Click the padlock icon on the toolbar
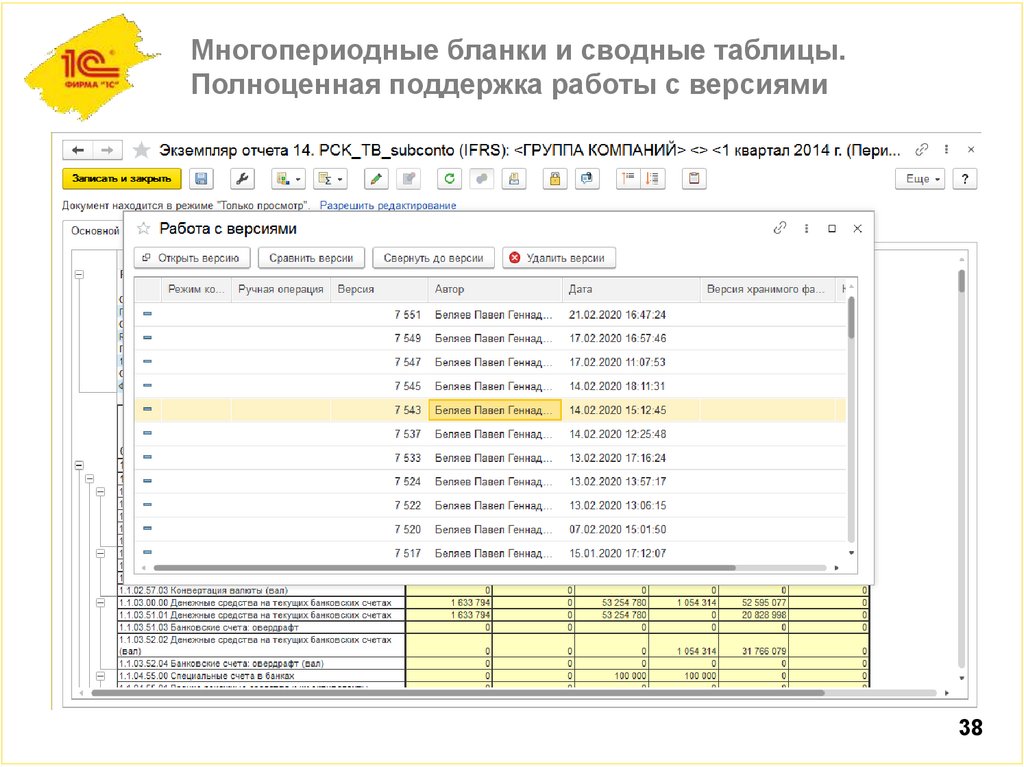 coord(554,178)
